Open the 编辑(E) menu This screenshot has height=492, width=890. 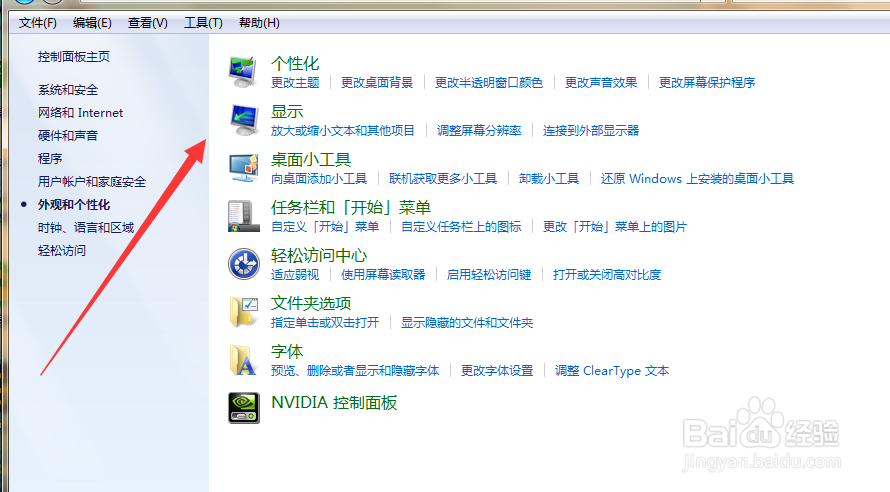(92, 23)
